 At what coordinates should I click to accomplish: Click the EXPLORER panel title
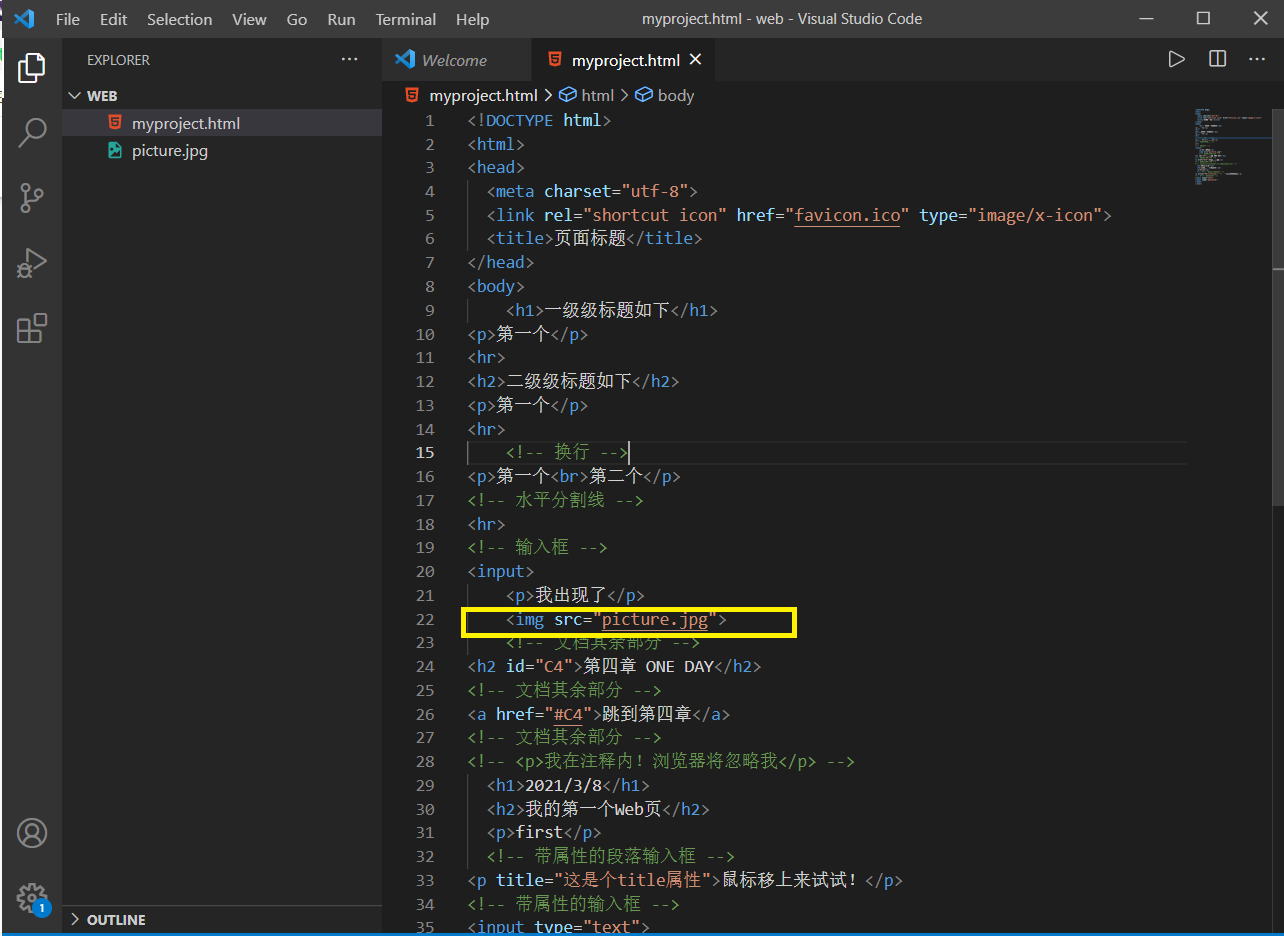(118, 60)
